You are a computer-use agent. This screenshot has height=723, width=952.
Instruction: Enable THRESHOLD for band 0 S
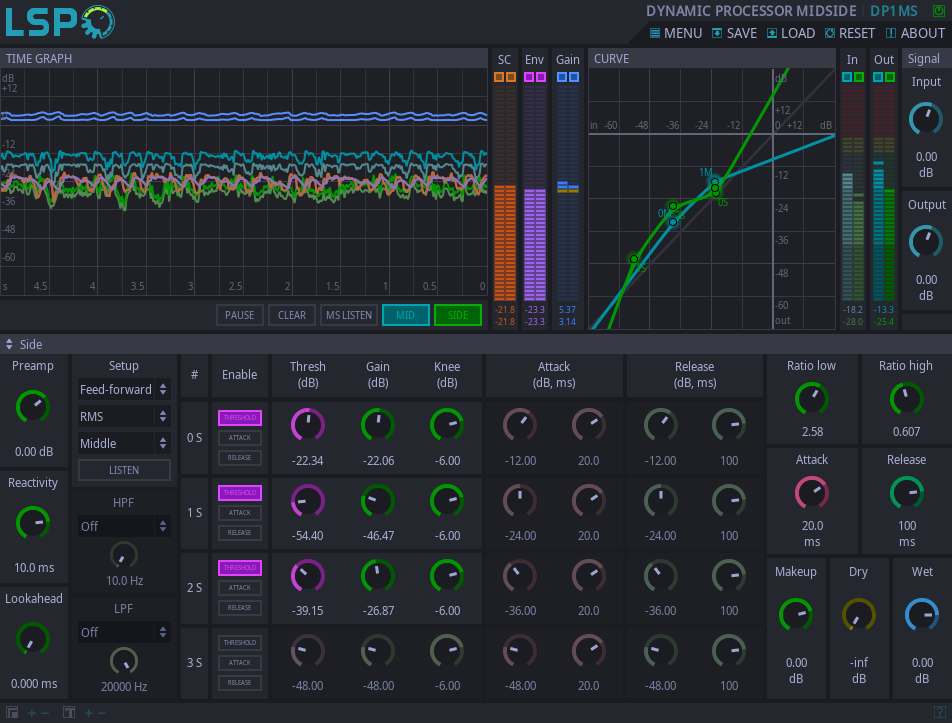pos(240,418)
